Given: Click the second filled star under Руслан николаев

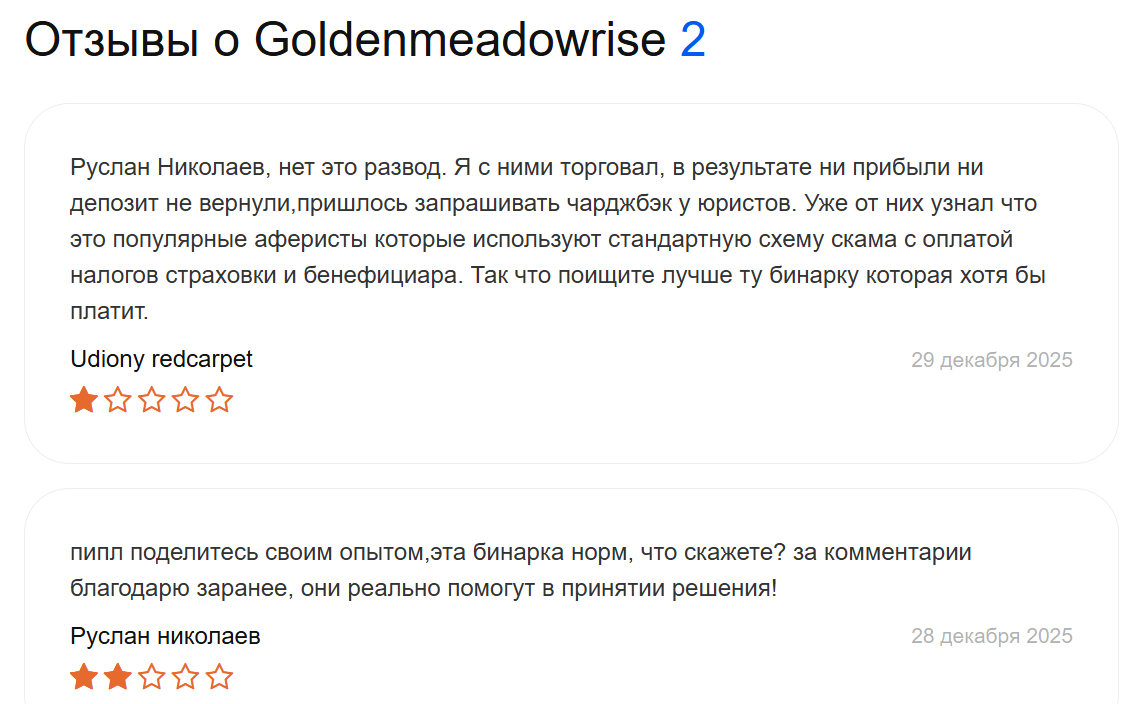Looking at the screenshot, I should (x=118, y=677).
